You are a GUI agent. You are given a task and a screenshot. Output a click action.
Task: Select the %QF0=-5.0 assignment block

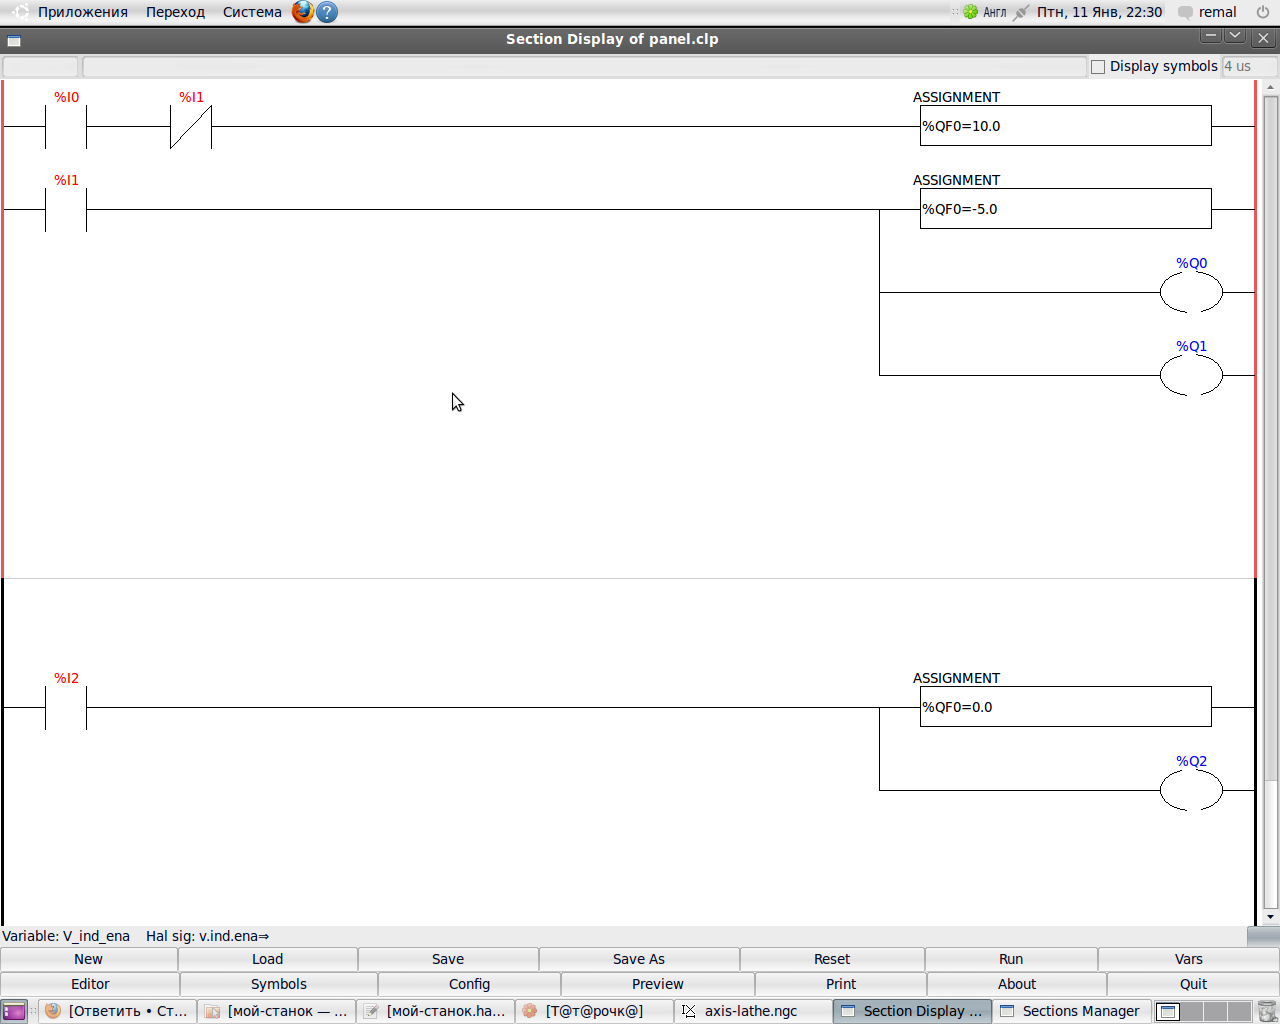coord(1066,209)
